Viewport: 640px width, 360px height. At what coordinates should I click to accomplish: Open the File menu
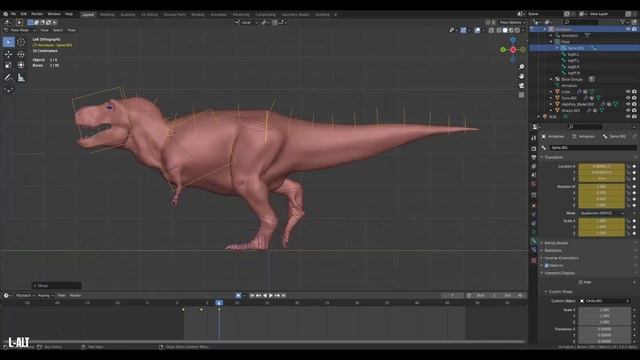pyautogui.click(x=13, y=14)
